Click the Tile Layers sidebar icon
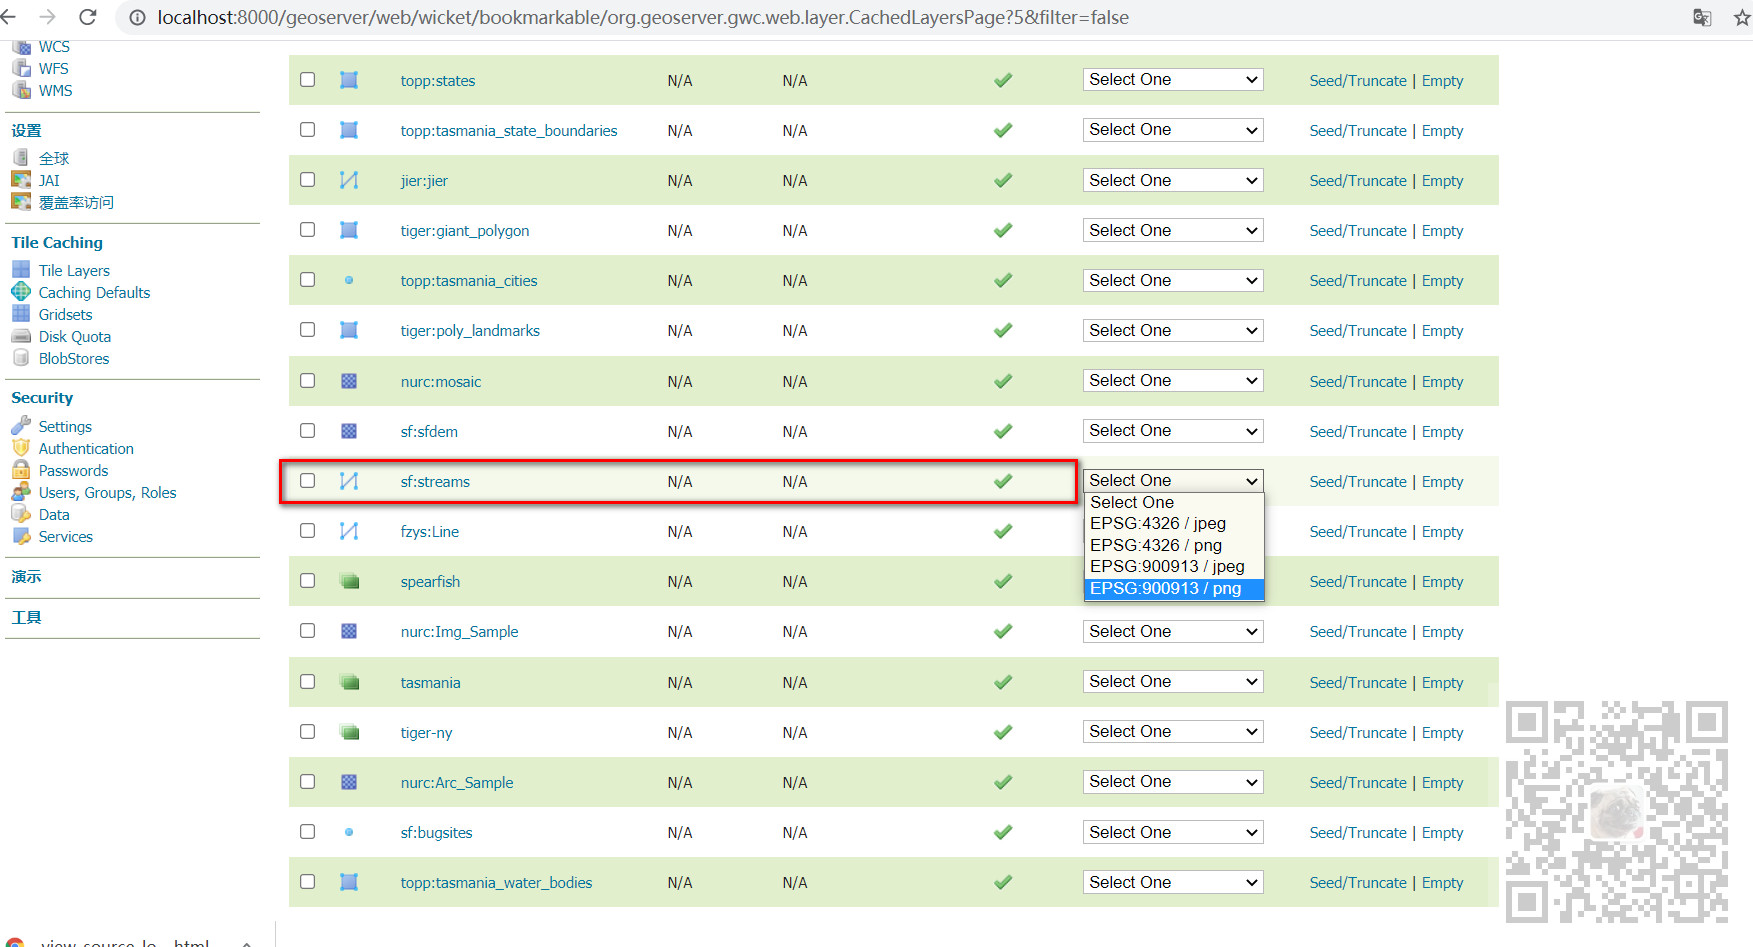The image size is (1753, 947). [21, 270]
